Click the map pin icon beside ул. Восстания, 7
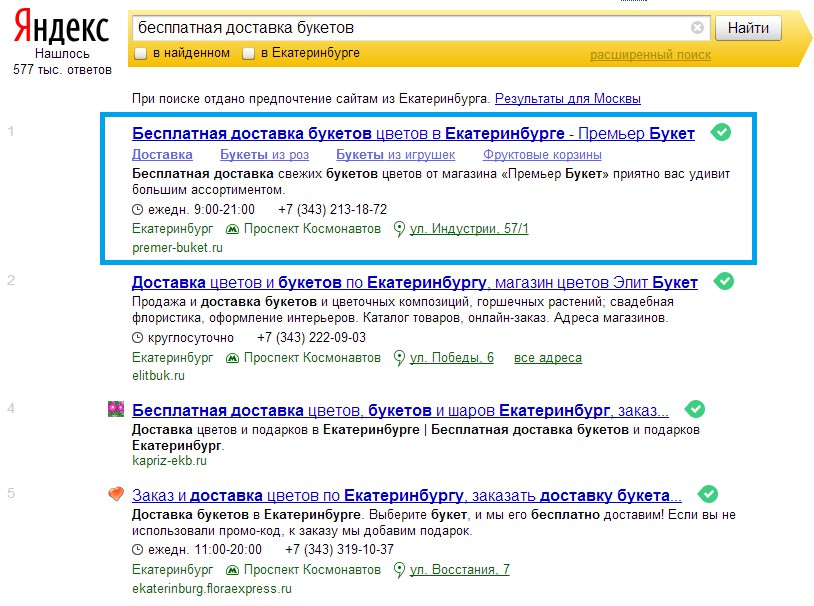The image size is (814, 606). tap(399, 570)
